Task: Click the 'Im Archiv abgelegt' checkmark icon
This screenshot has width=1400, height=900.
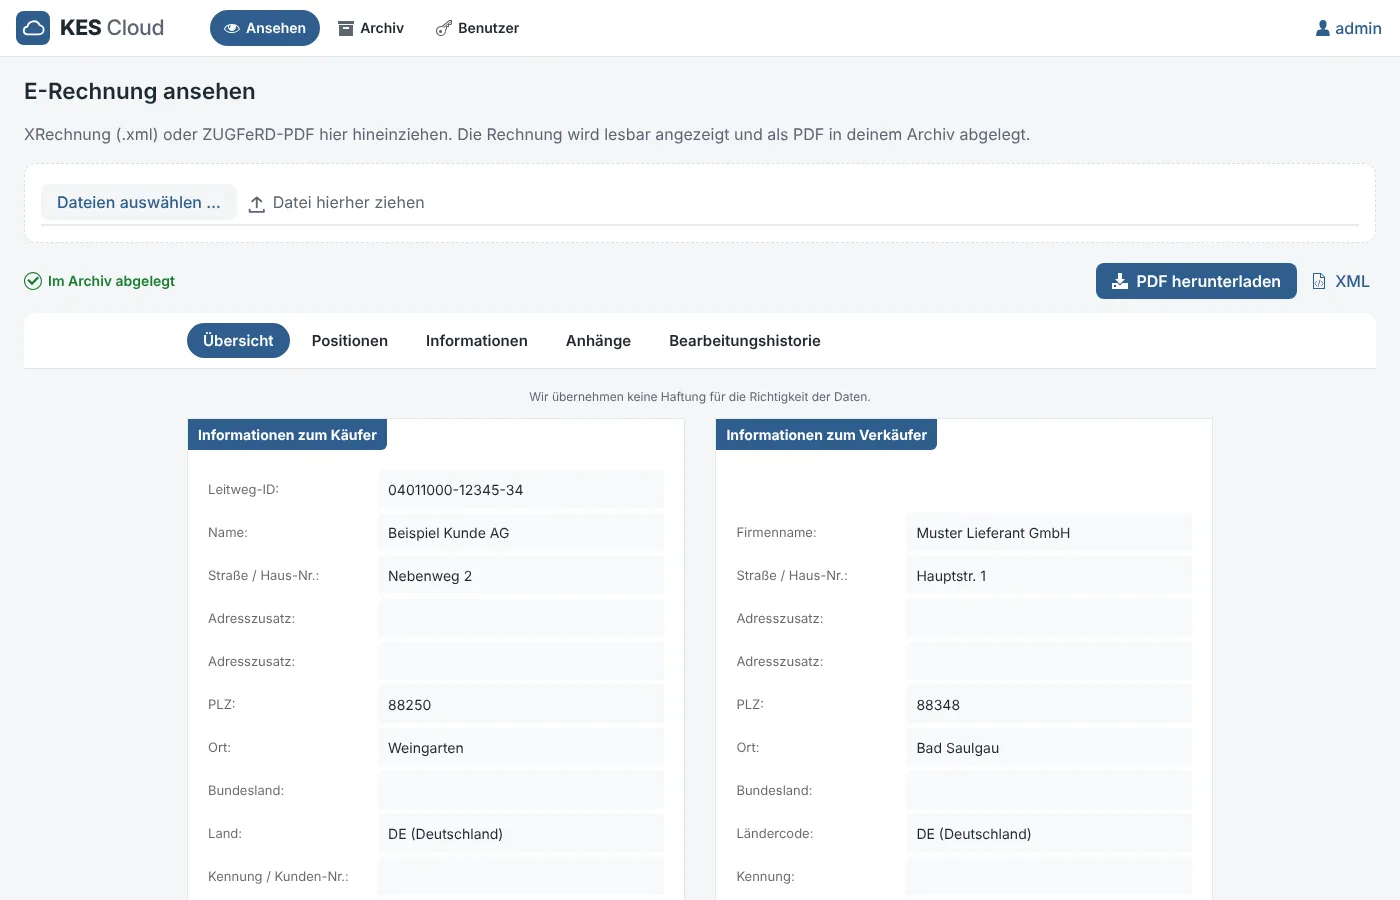Action: pos(33,281)
